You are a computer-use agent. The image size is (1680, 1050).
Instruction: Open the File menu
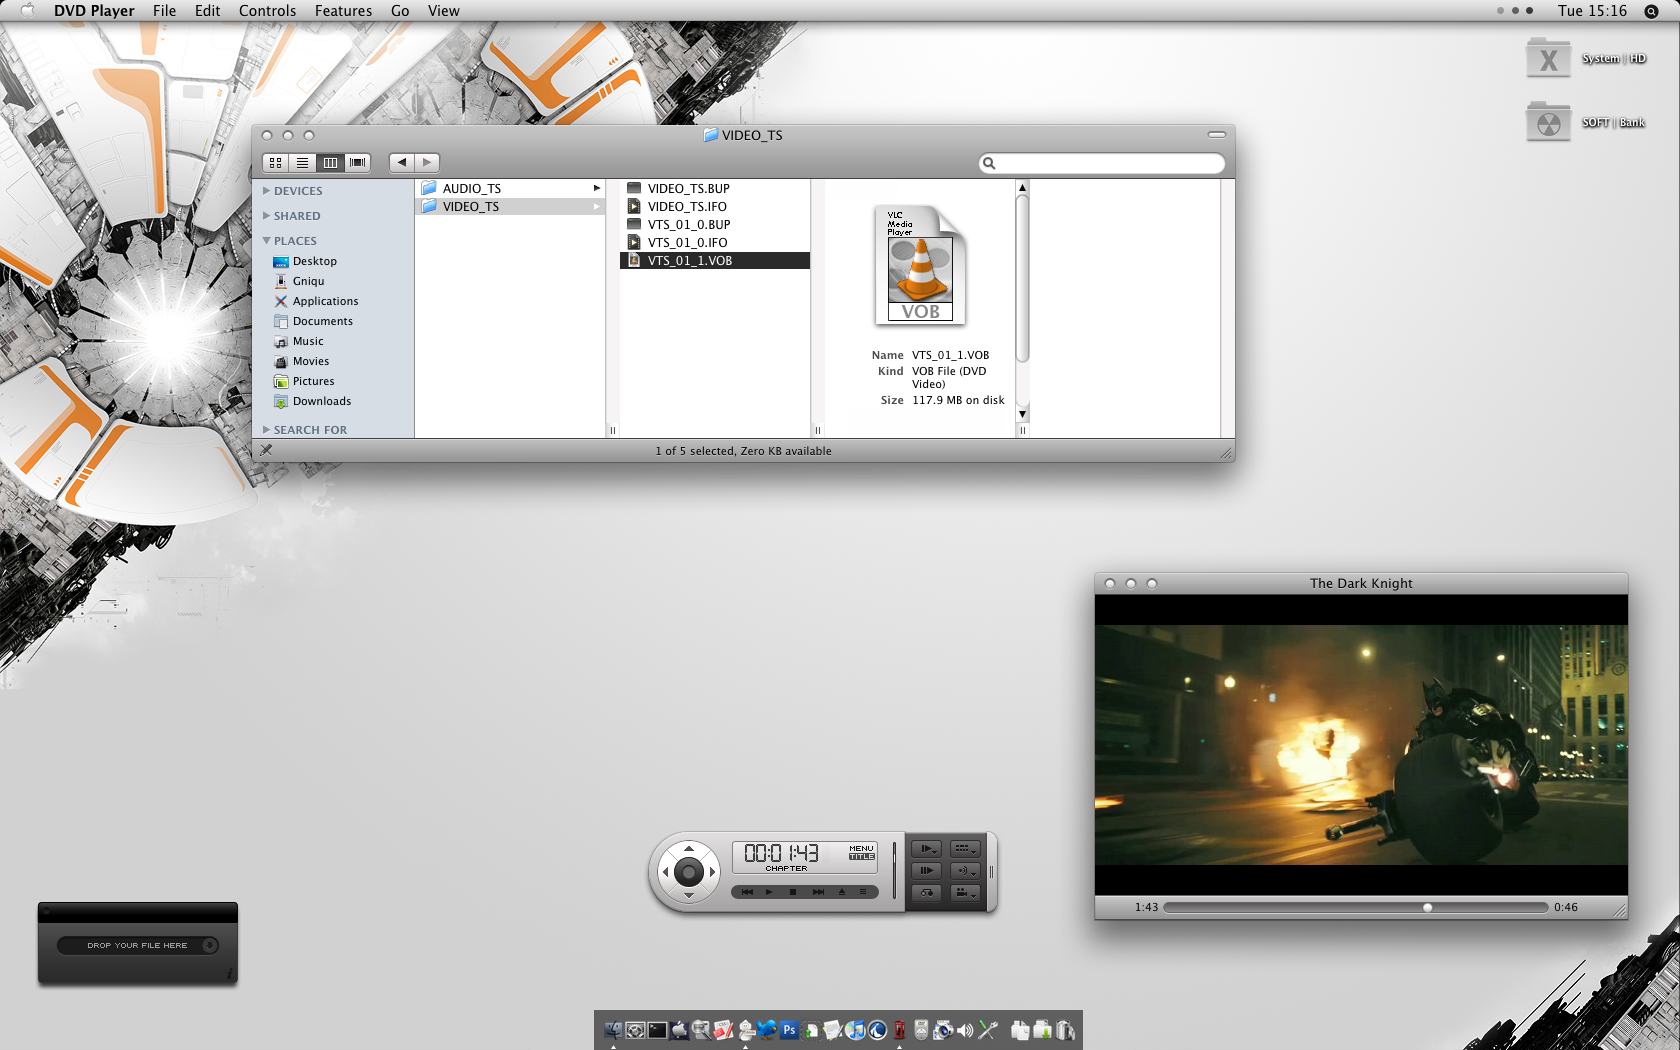(164, 11)
